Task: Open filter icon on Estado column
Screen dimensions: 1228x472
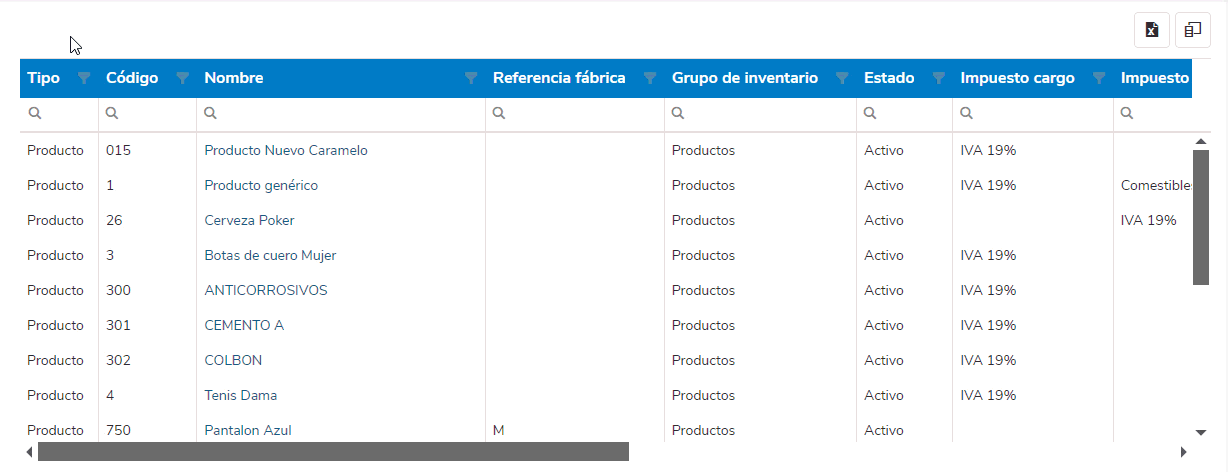Action: pyautogui.click(x=938, y=78)
